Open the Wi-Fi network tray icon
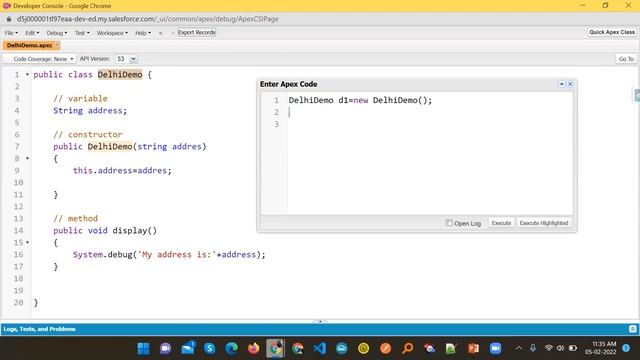 [549, 348]
